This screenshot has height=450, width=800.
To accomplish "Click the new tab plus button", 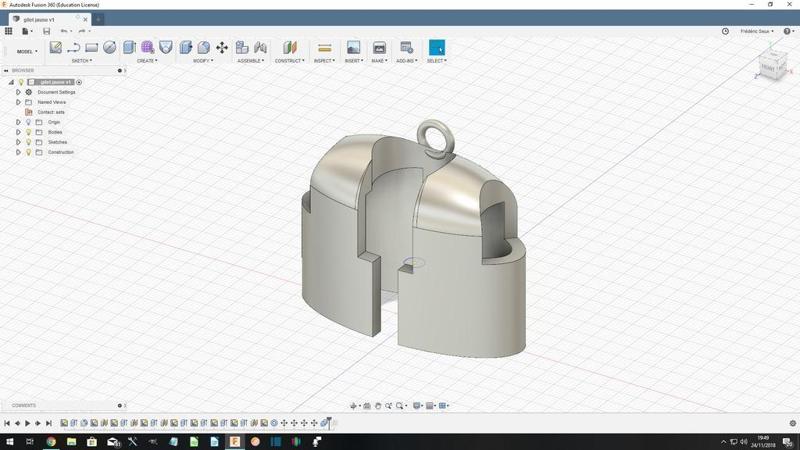I will coord(98,19).
